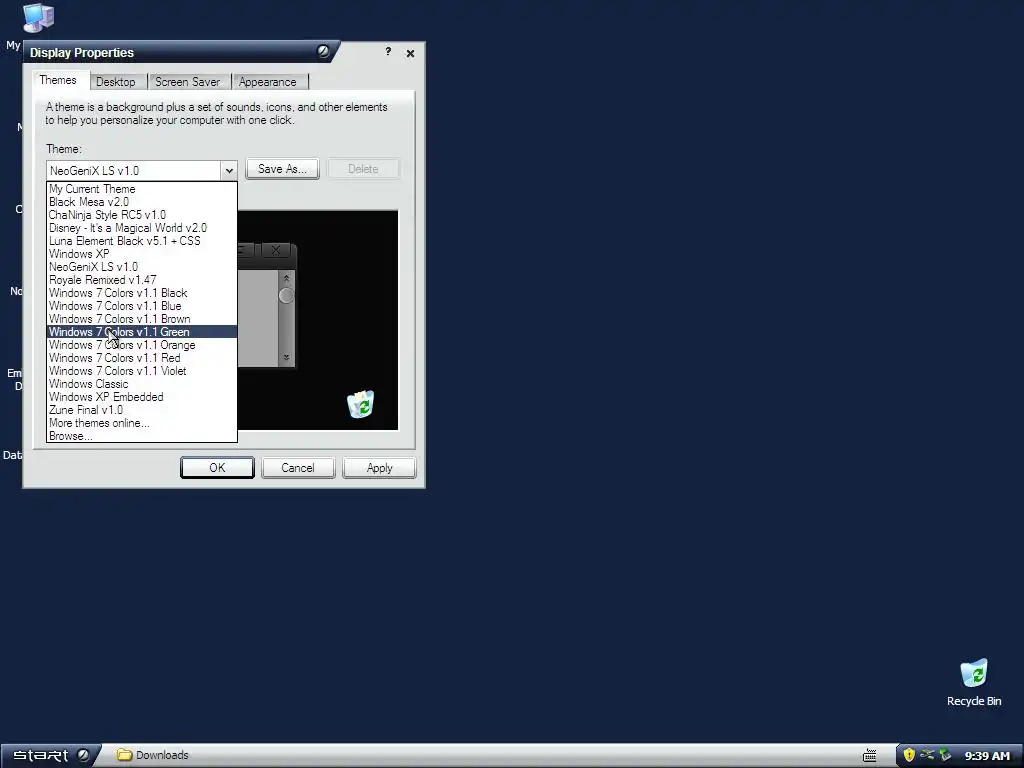Image resolution: width=1024 pixels, height=768 pixels.
Task: Click the Save As... button
Action: 282,169
